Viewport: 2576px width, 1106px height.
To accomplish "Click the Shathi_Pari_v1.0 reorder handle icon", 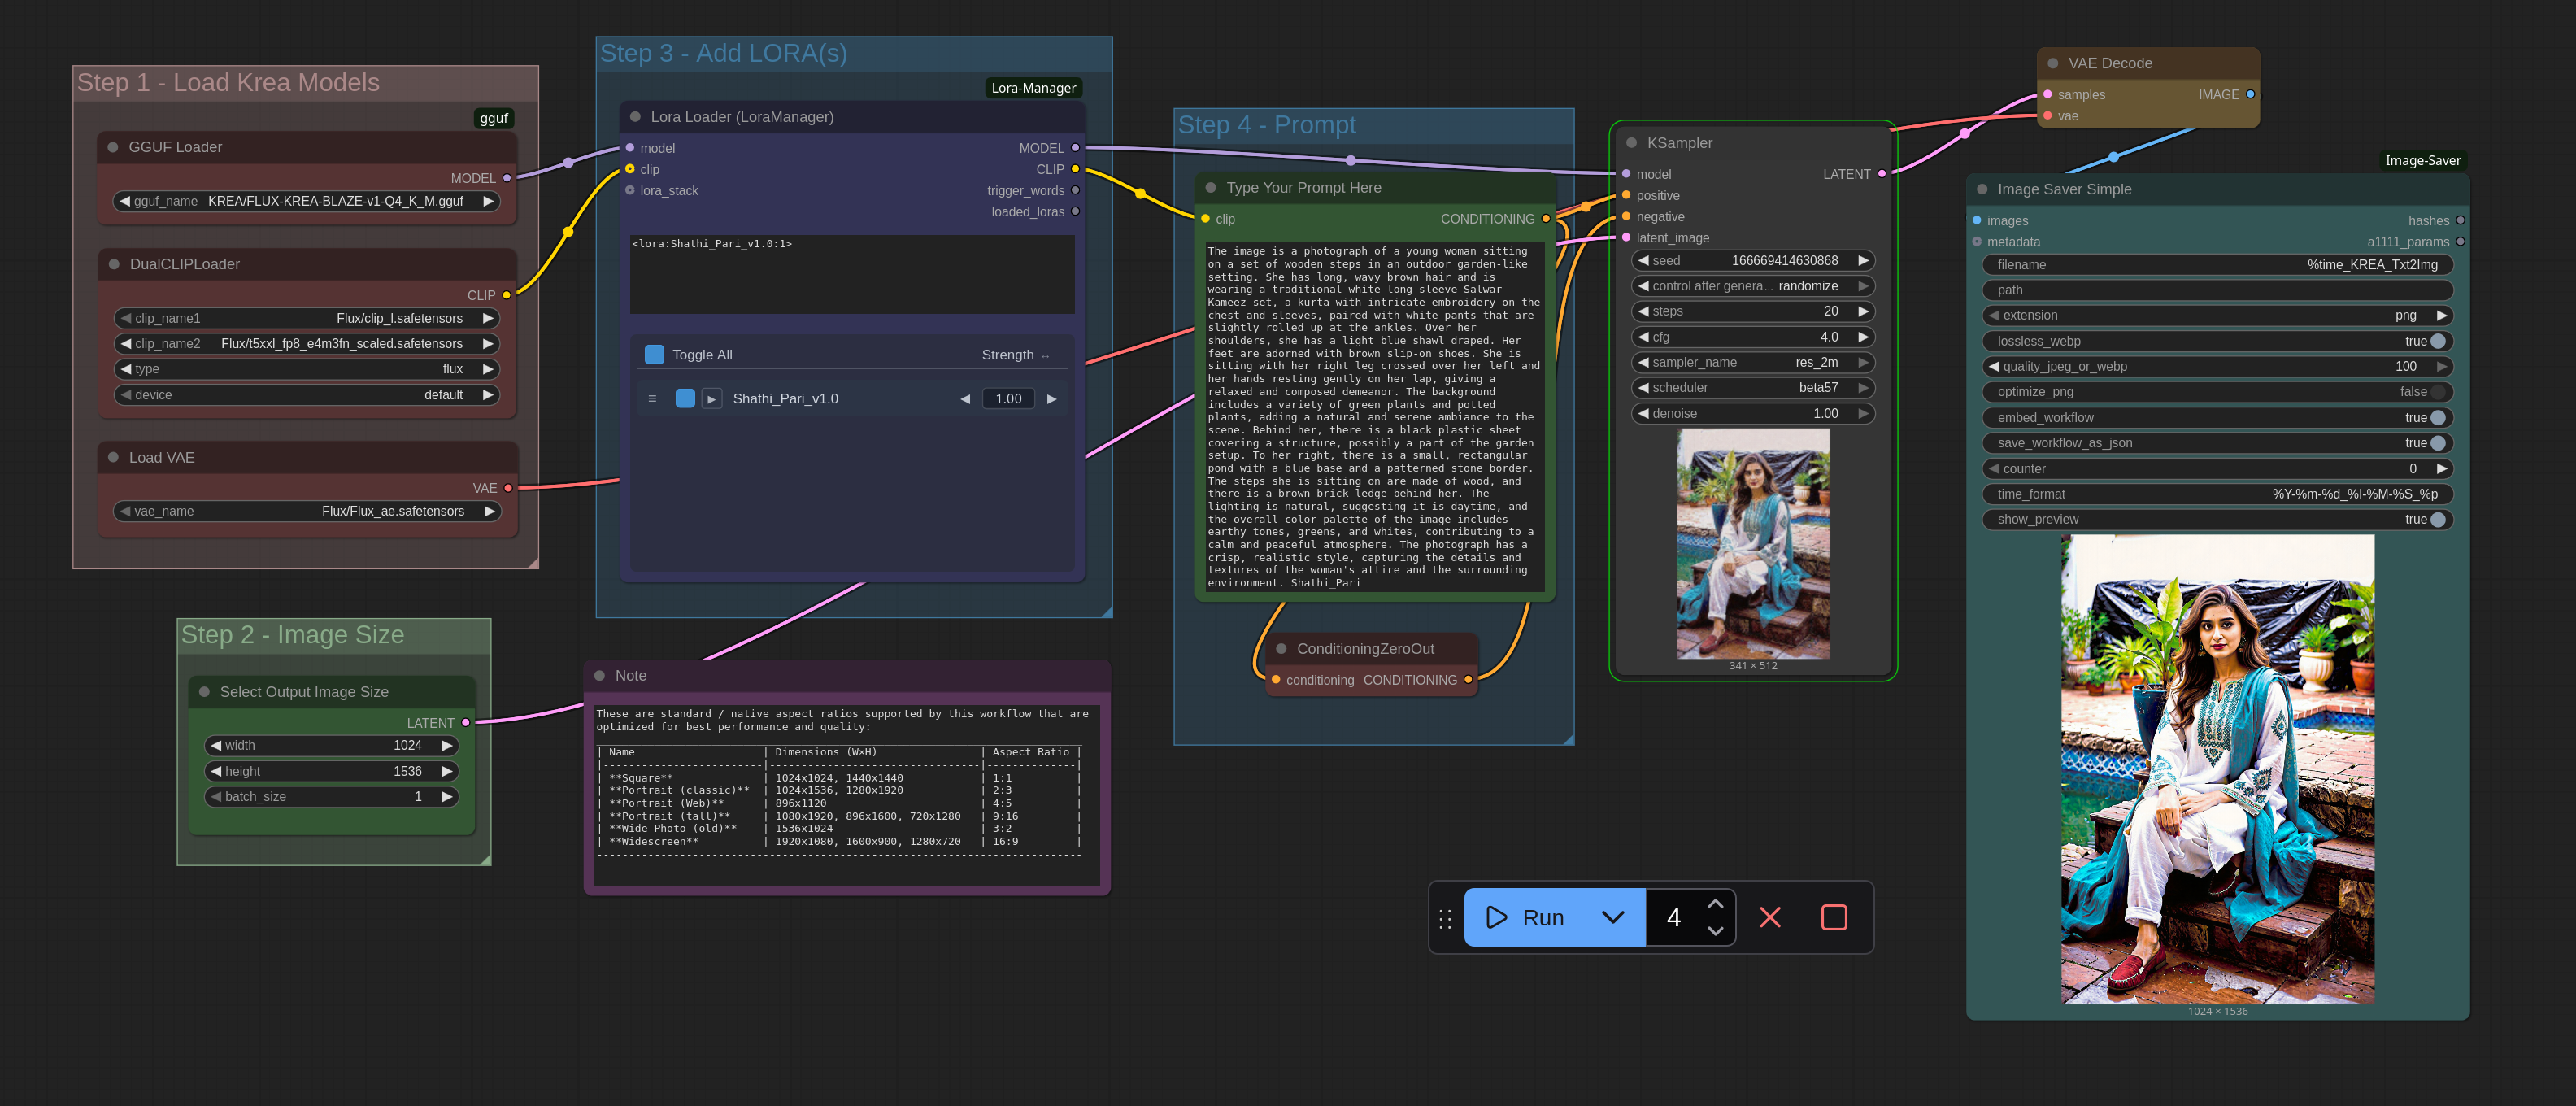I will 652,399.
